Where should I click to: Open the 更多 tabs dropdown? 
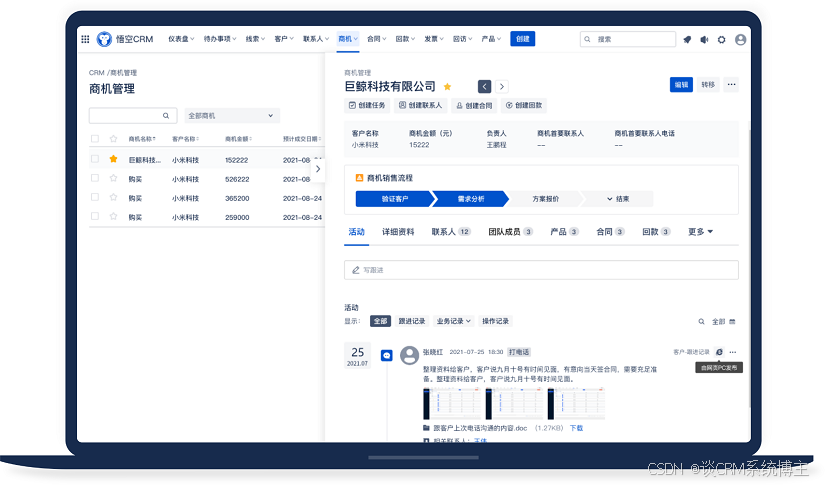point(700,232)
